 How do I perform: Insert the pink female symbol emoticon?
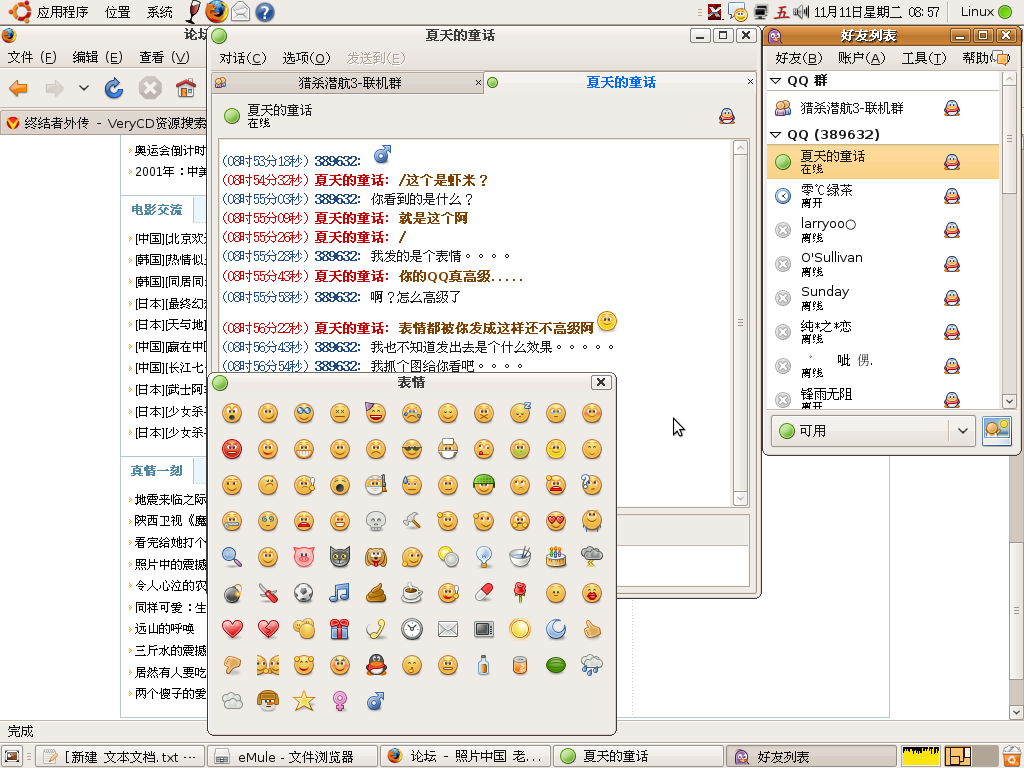(340, 701)
